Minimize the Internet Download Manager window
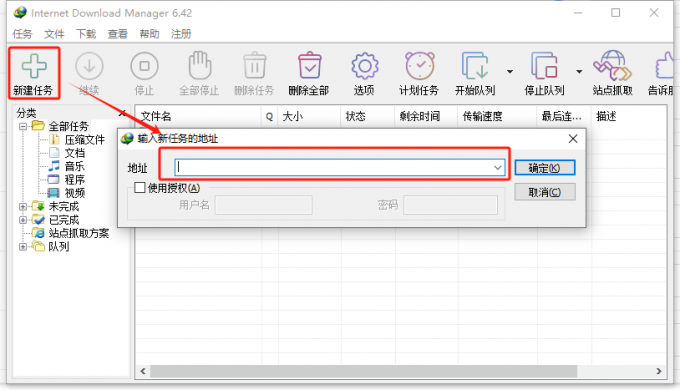Image resolution: width=680 pixels, height=390 pixels. 578,13
